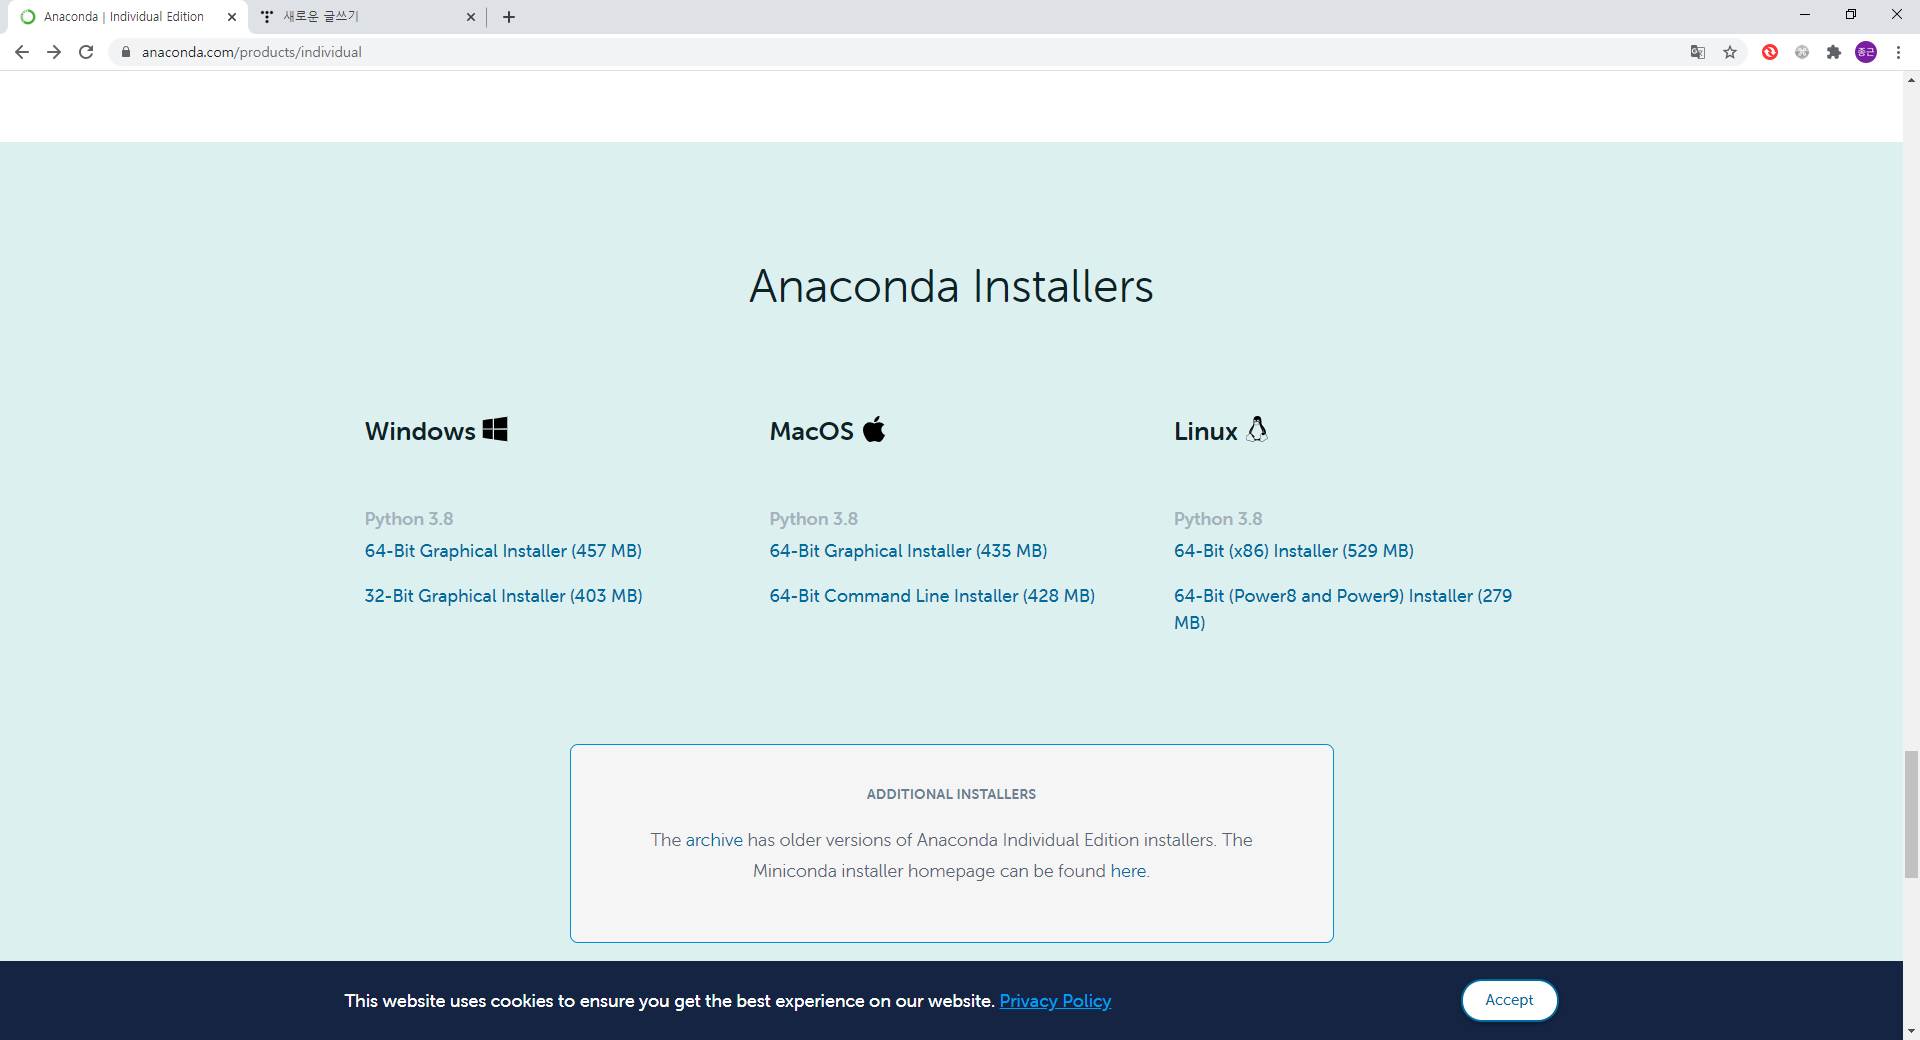This screenshot has width=1920, height=1040.
Task: Open the Miniconda 'here' link
Action: coord(1128,871)
